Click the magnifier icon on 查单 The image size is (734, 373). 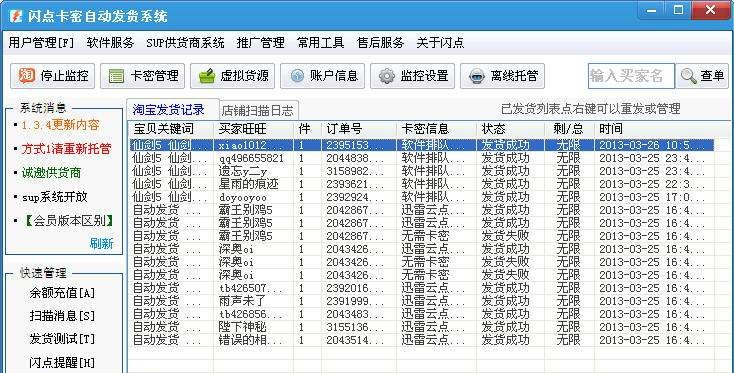[688, 76]
